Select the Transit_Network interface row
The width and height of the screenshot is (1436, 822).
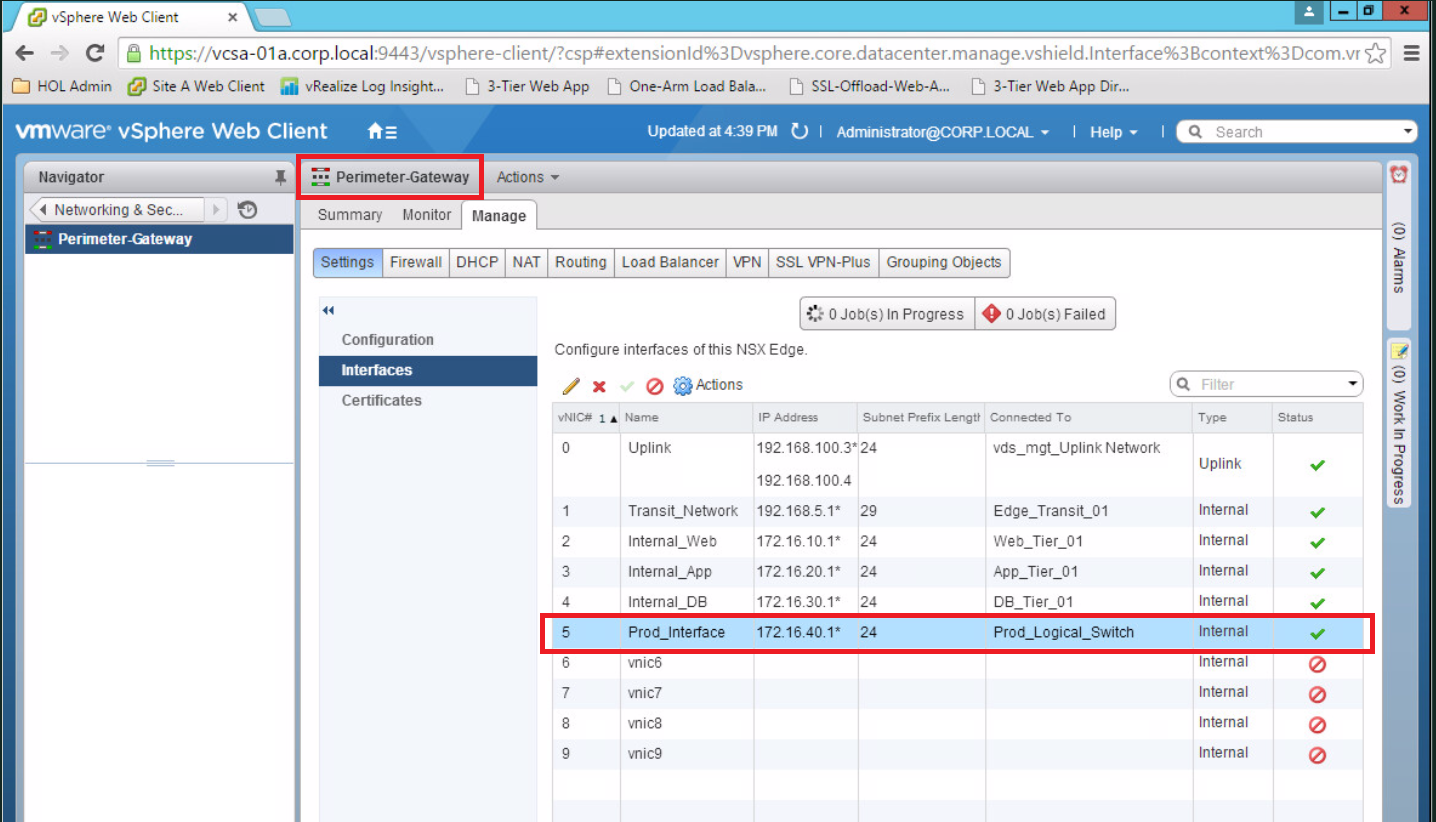957,511
